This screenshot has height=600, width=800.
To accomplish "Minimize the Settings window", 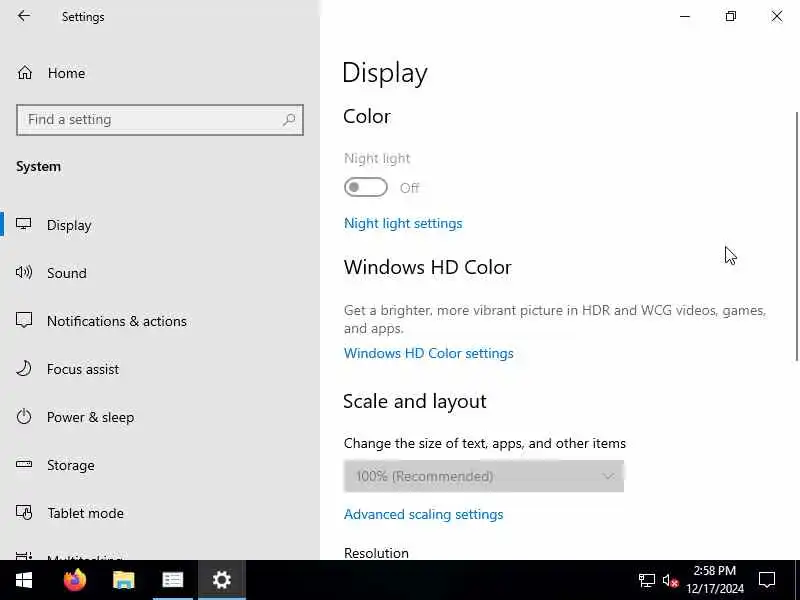I will (685, 16).
